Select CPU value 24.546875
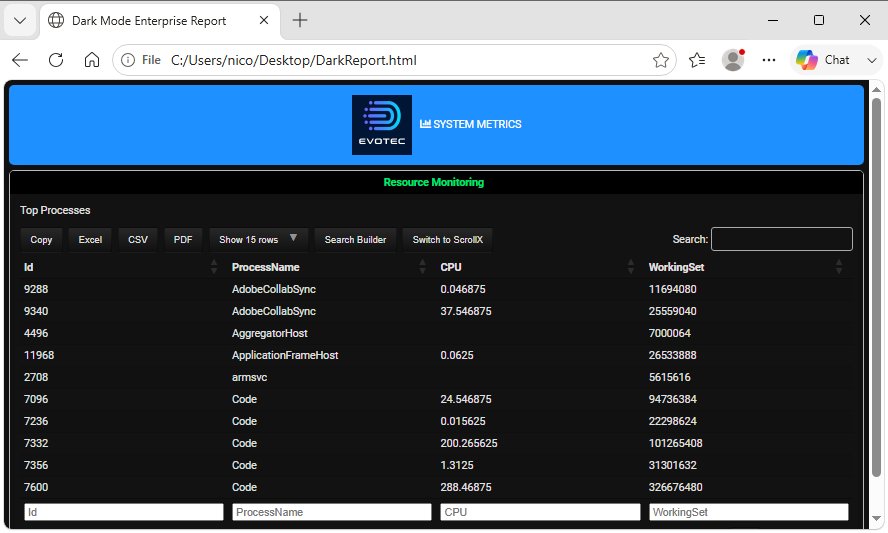Viewport: 888px width, 533px height. 466,399
